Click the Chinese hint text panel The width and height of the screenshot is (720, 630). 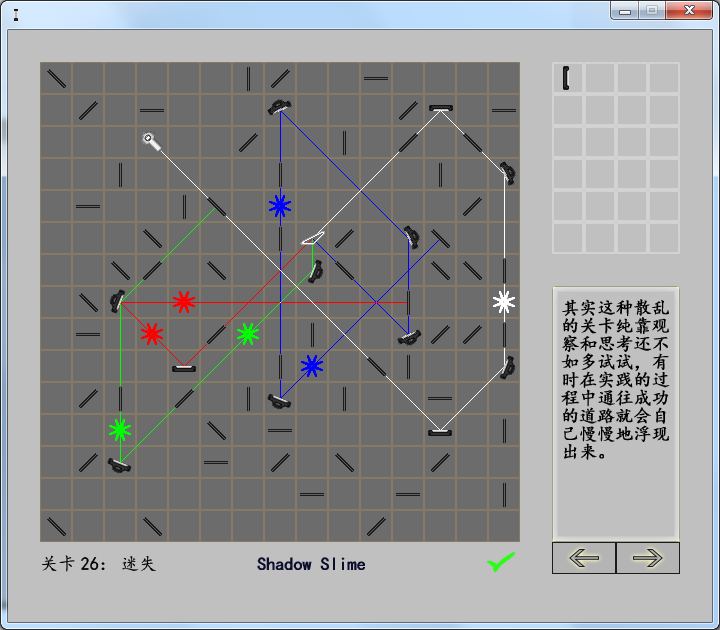[x=616, y=414]
